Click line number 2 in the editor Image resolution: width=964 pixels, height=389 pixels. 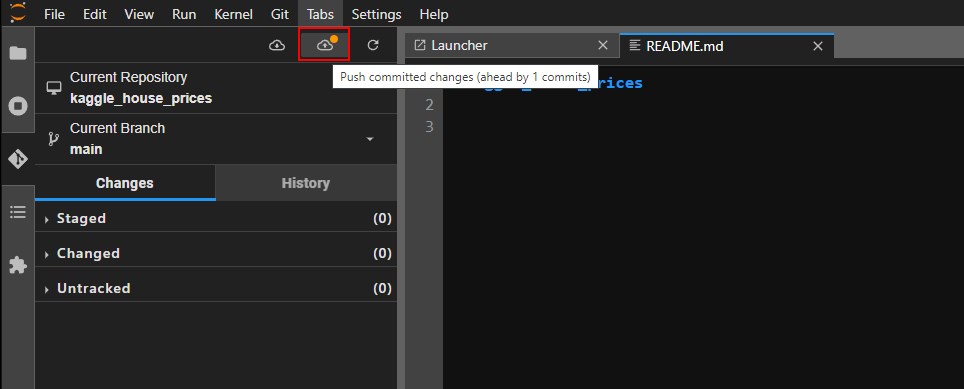coord(430,105)
